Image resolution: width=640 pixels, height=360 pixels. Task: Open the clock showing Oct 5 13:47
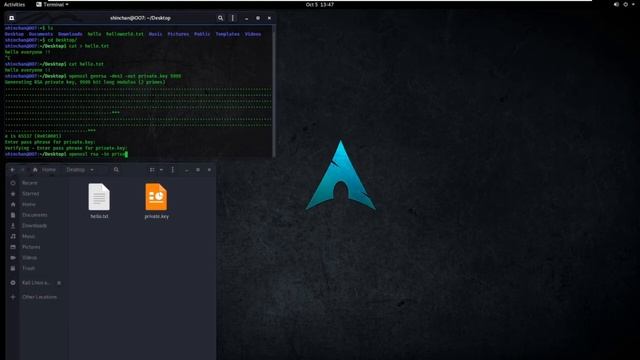click(320, 4)
